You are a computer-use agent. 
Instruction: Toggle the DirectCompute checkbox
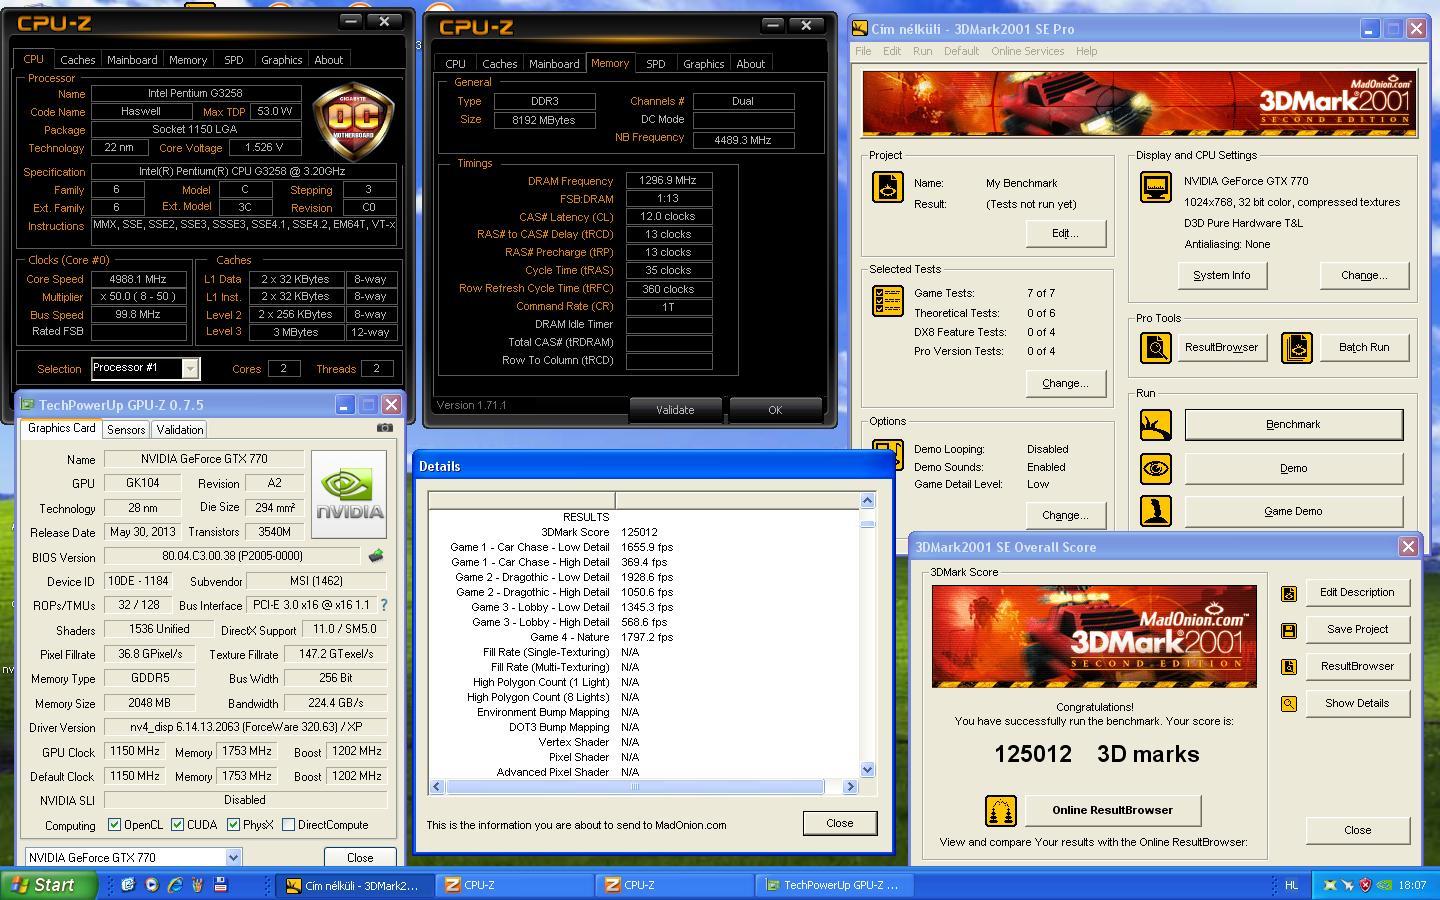(x=288, y=825)
